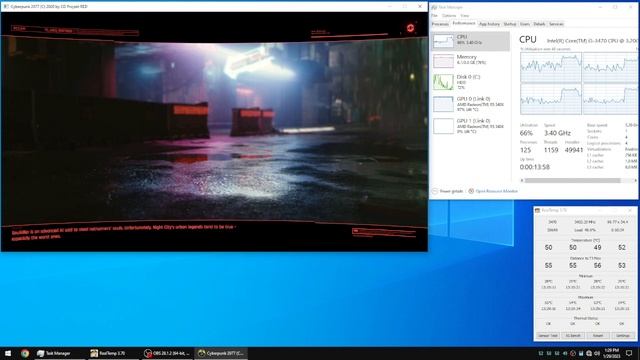Image resolution: width=640 pixels, height=360 pixels.
Task: Switch to the Processes tab
Action: [x=440, y=24]
